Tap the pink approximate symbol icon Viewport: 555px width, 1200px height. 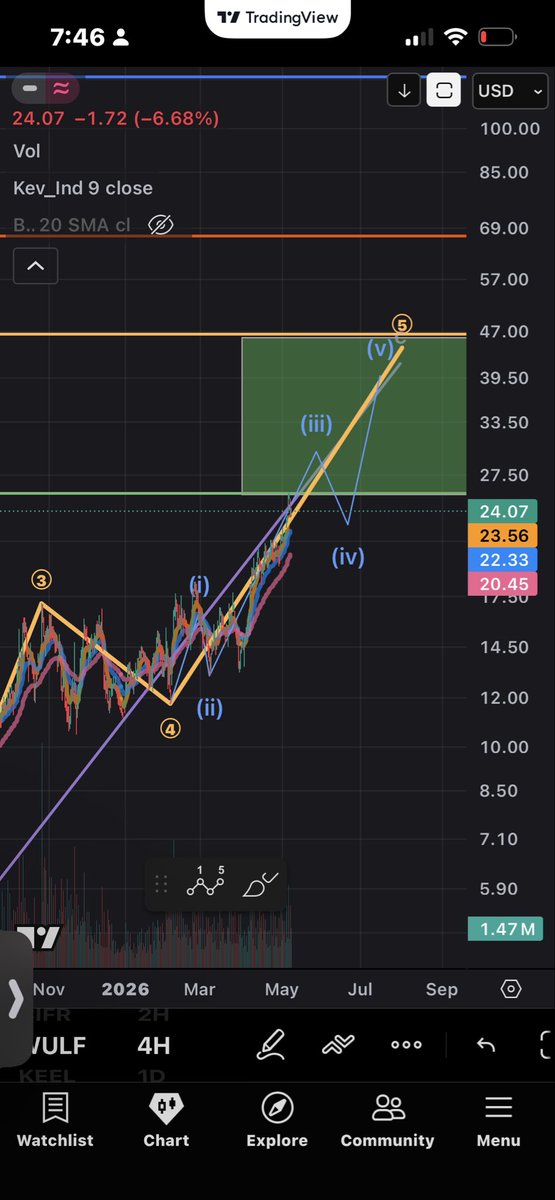(61, 88)
